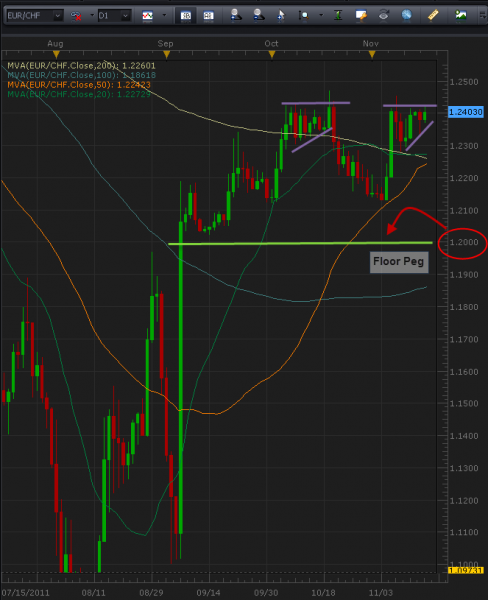488x600 pixels.
Task: Click the zoom in magnifier icon
Action: click(235, 15)
